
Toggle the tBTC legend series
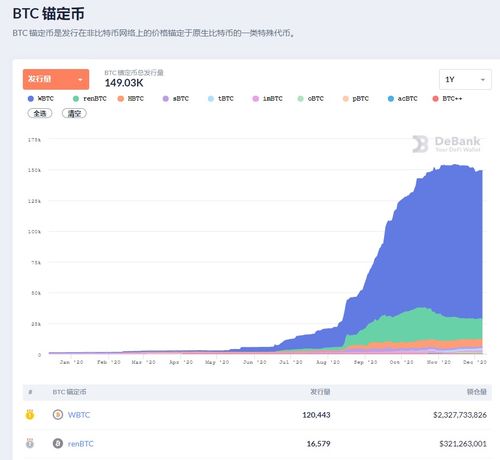[221, 99]
